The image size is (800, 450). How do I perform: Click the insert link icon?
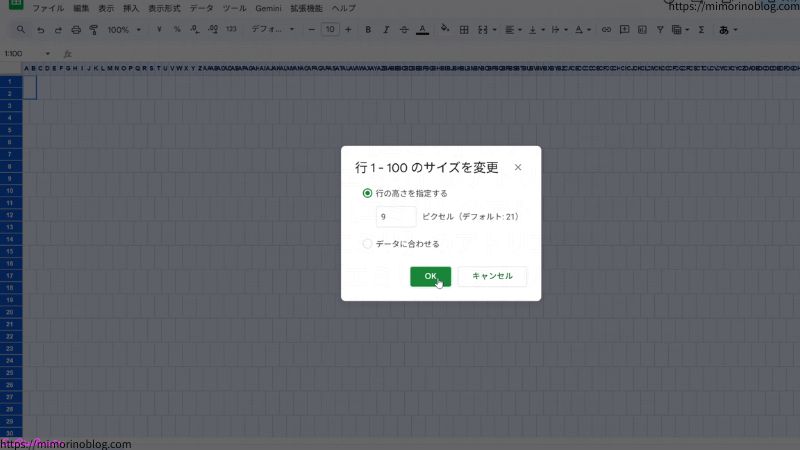pos(606,30)
